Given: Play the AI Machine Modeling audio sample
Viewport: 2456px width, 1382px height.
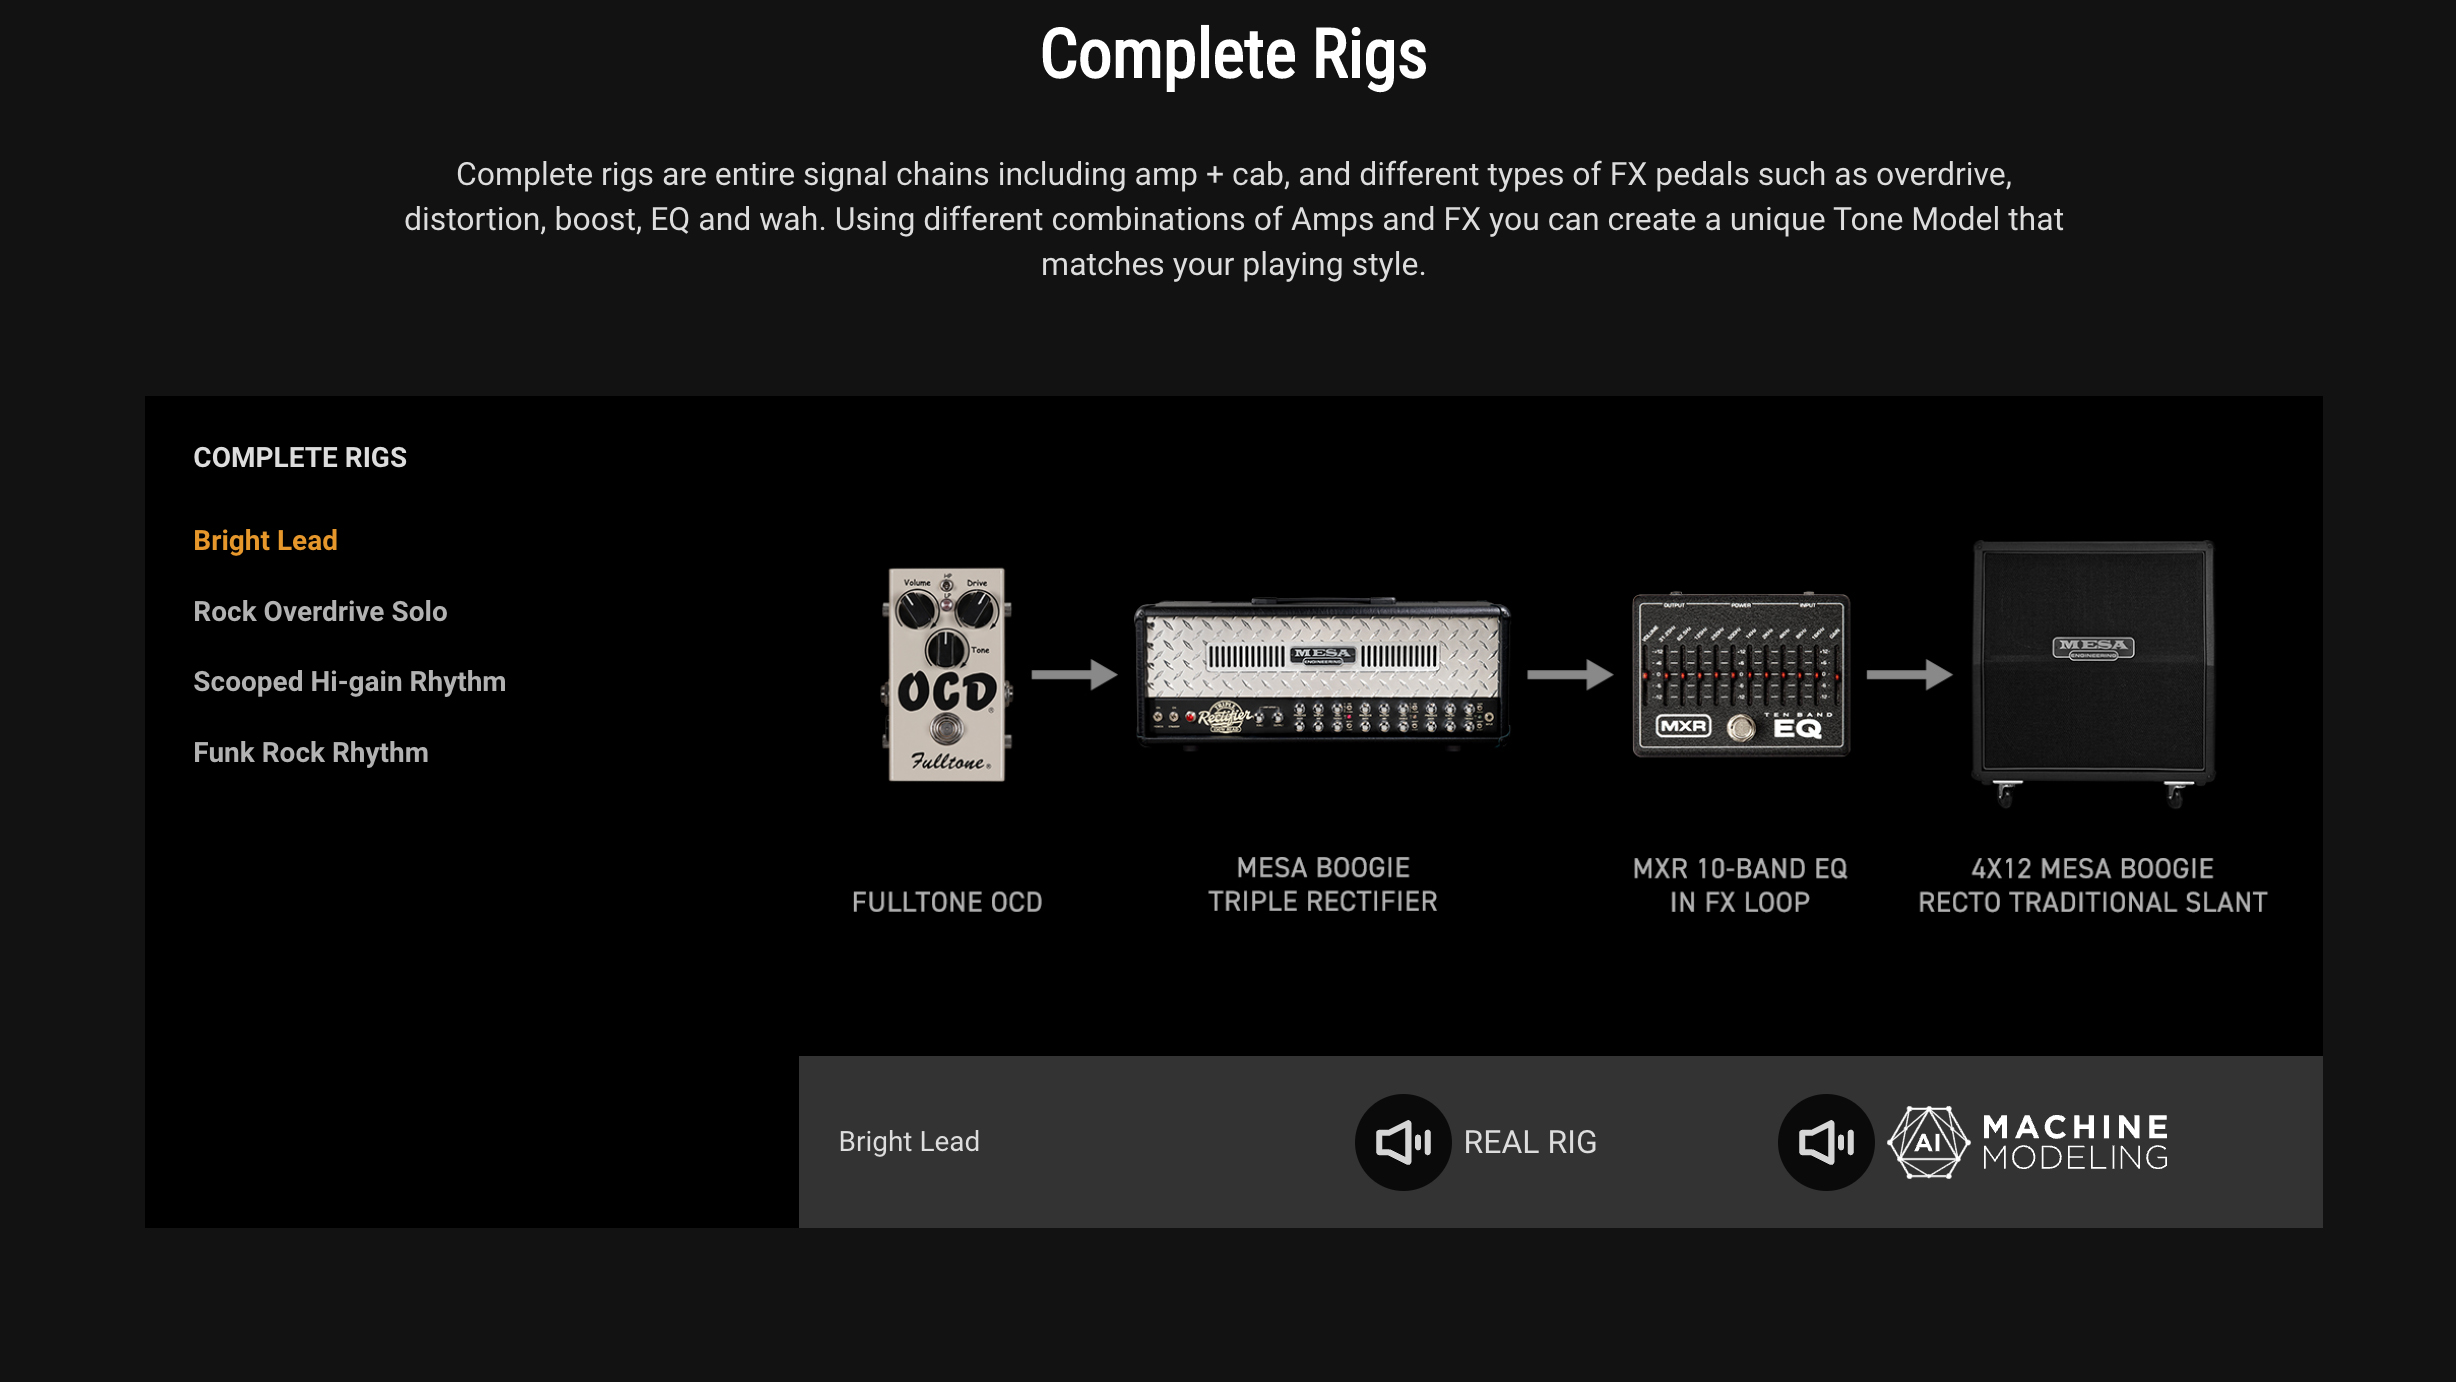Looking at the screenshot, I should point(1826,1142).
